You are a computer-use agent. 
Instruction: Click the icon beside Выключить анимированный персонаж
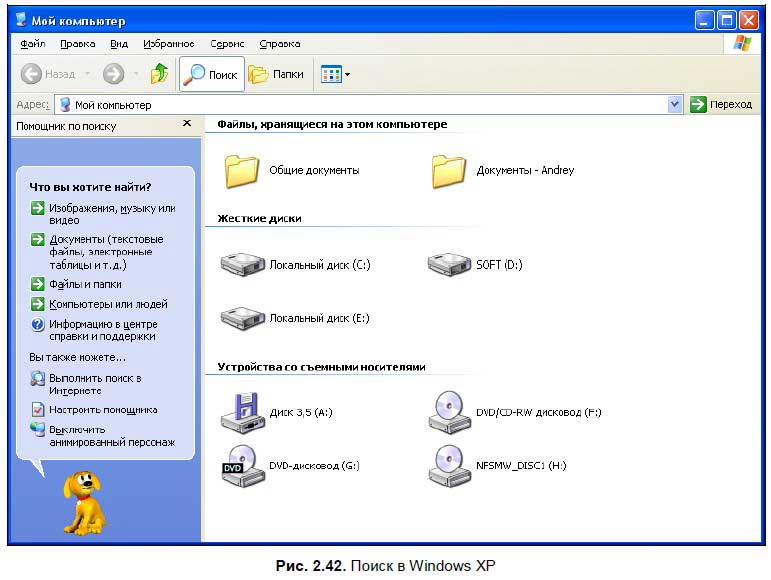[37, 429]
